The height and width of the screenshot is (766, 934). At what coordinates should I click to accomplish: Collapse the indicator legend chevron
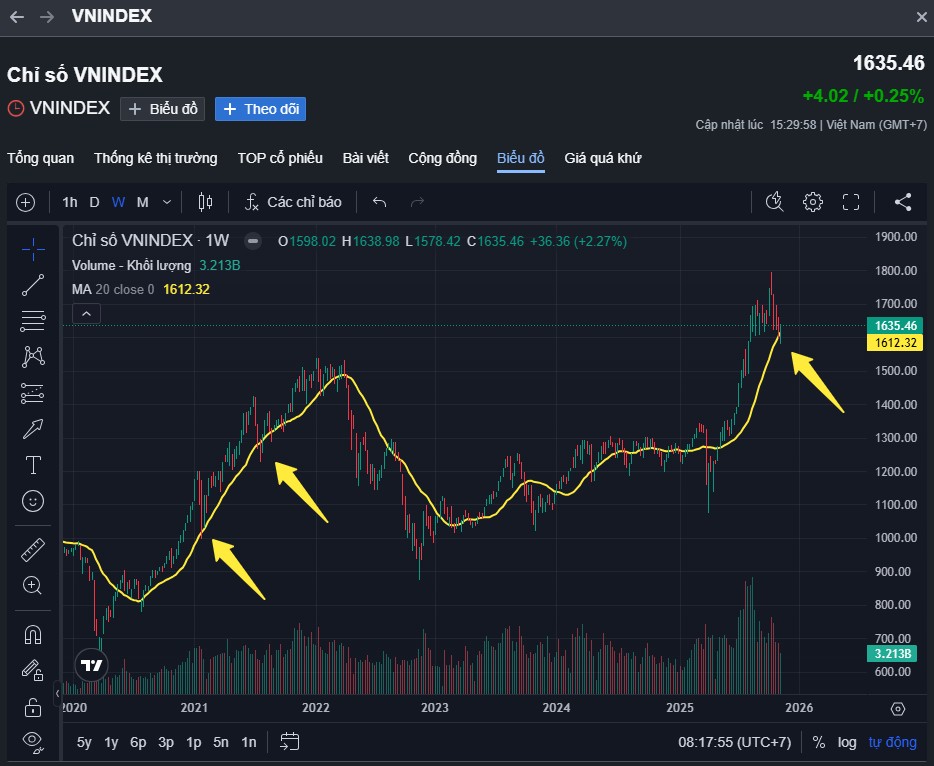click(87, 314)
